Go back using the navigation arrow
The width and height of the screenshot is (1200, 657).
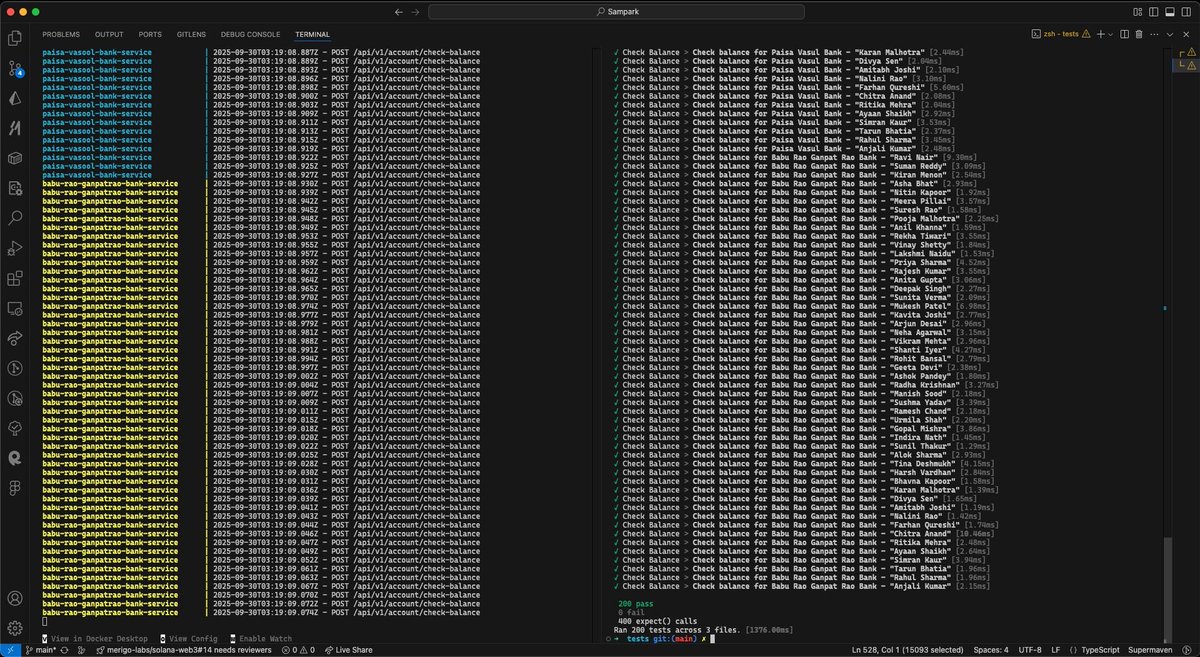point(399,12)
